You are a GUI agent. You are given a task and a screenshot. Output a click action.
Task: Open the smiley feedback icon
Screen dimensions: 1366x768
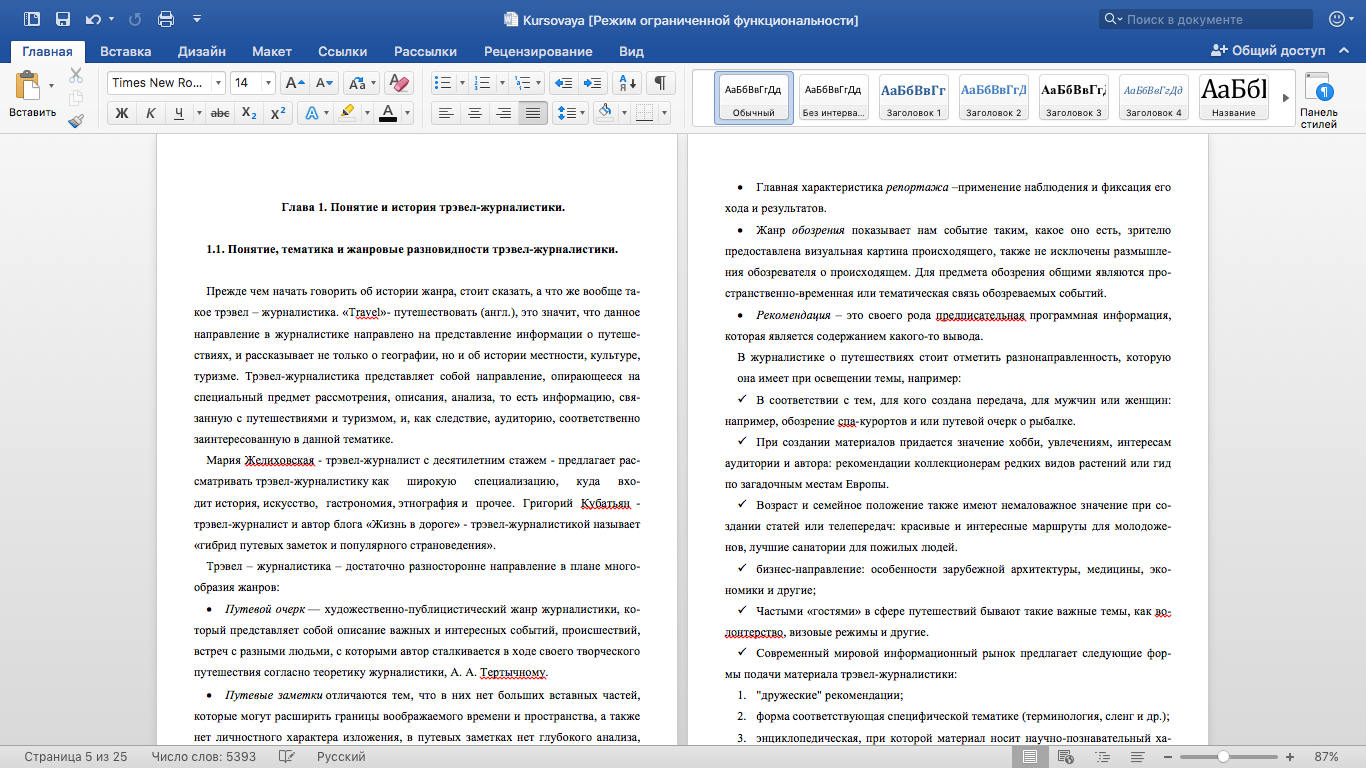1337,19
